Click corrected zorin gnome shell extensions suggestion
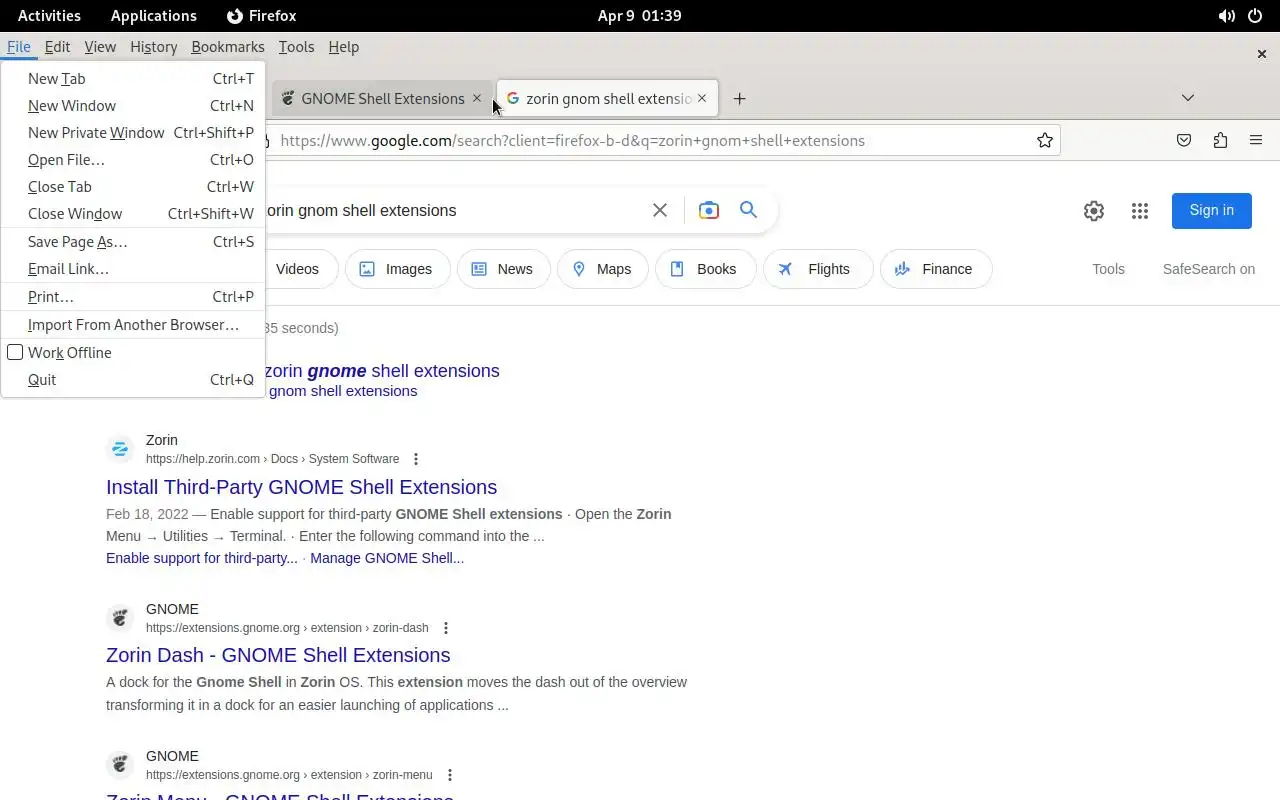 pyautogui.click(x=382, y=371)
